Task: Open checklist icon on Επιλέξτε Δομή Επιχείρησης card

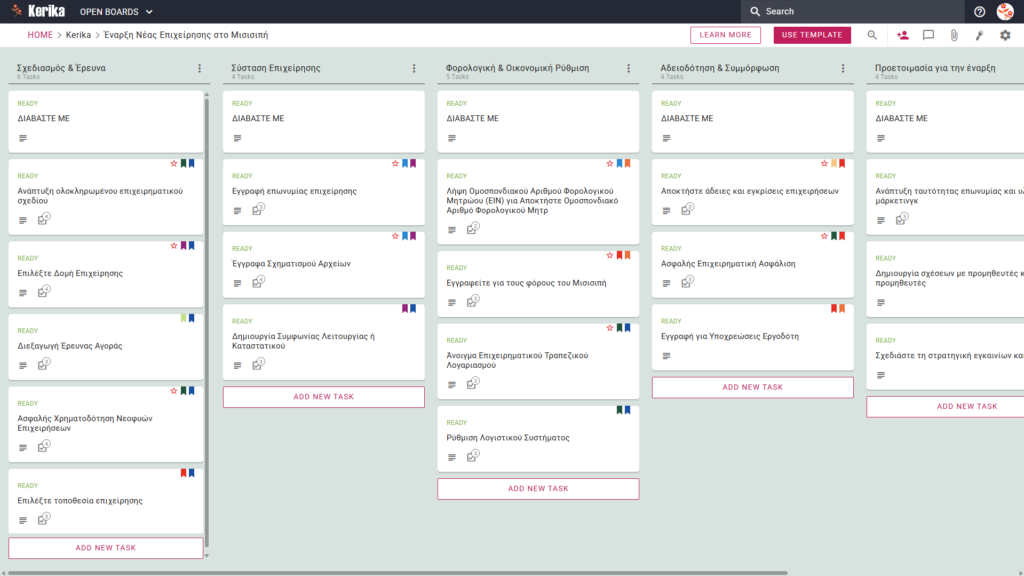Action: click(43, 292)
